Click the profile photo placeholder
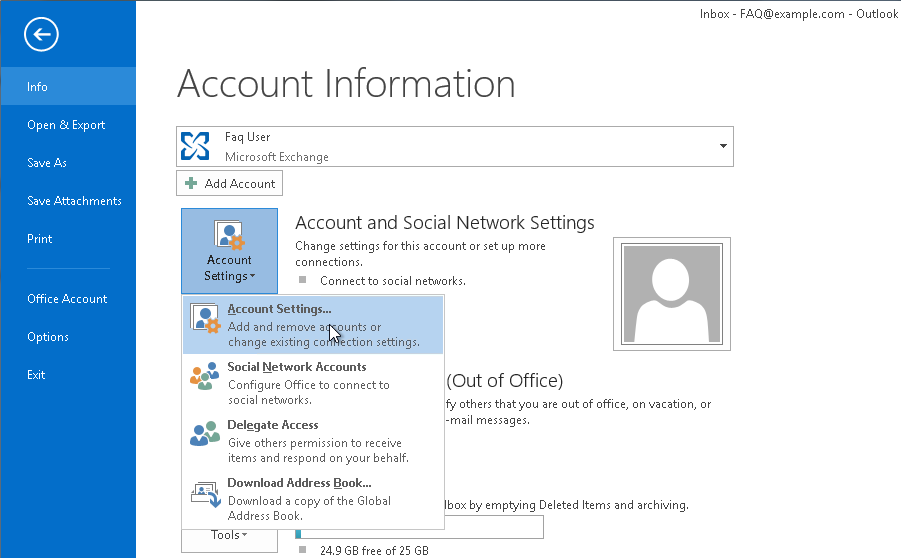This screenshot has height=558, width=901. tap(672, 294)
